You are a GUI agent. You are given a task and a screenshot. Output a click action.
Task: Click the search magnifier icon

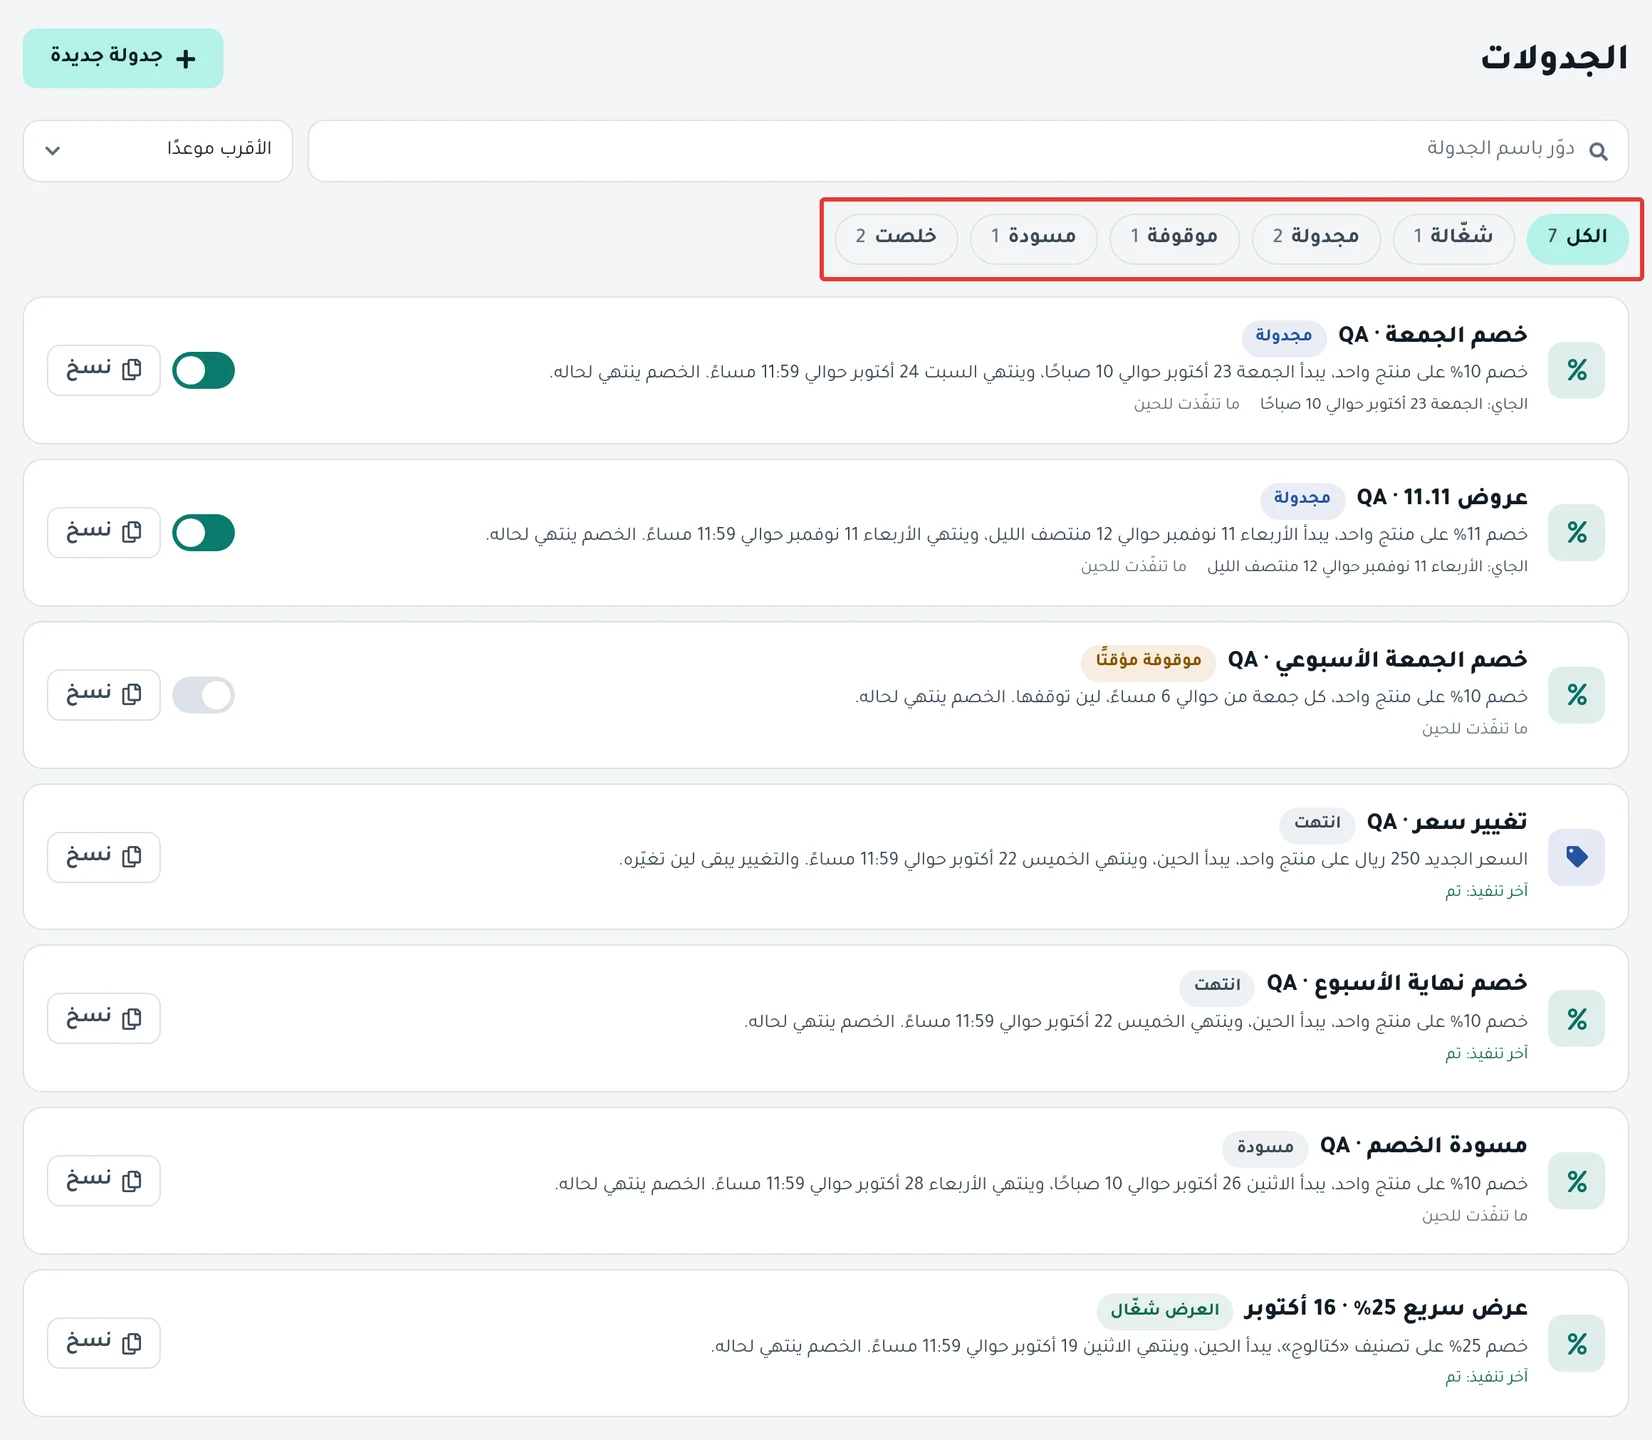(1598, 151)
